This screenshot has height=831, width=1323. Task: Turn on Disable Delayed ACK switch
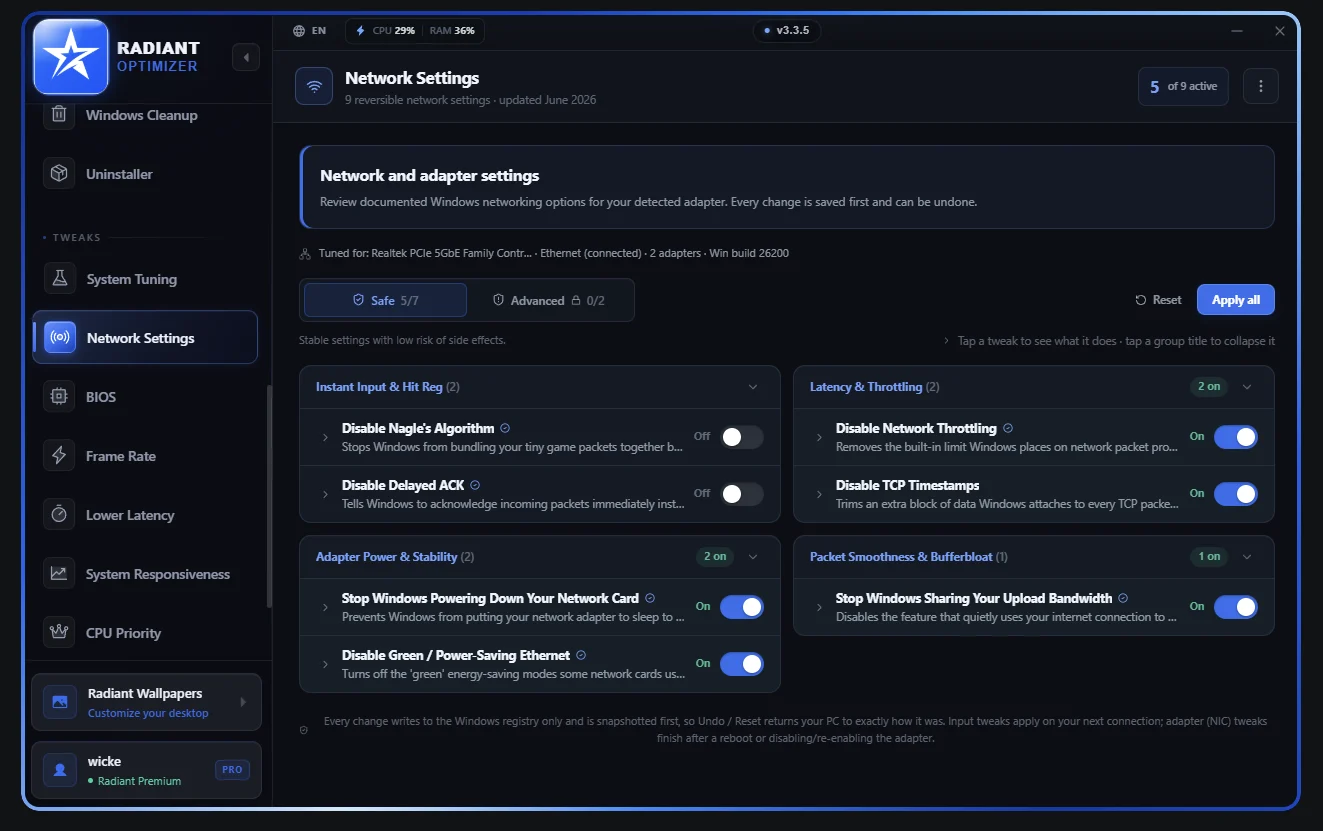[x=742, y=494]
